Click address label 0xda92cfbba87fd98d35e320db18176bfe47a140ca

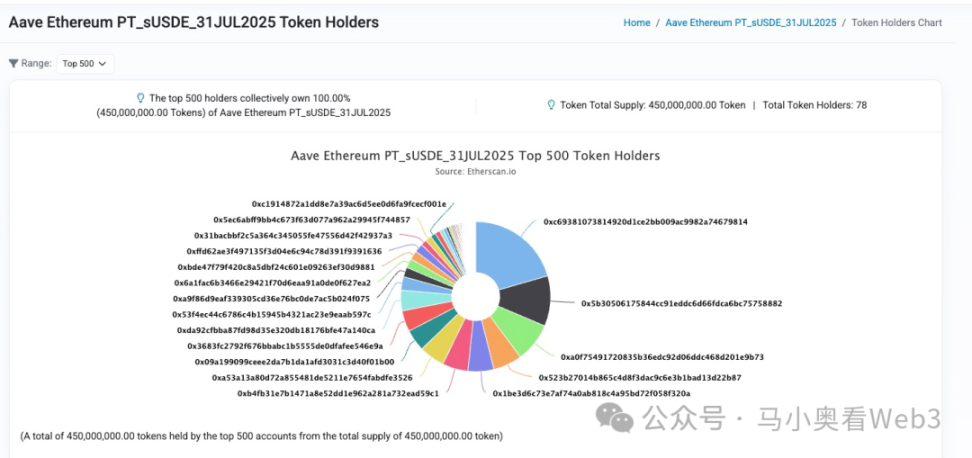(x=276, y=330)
